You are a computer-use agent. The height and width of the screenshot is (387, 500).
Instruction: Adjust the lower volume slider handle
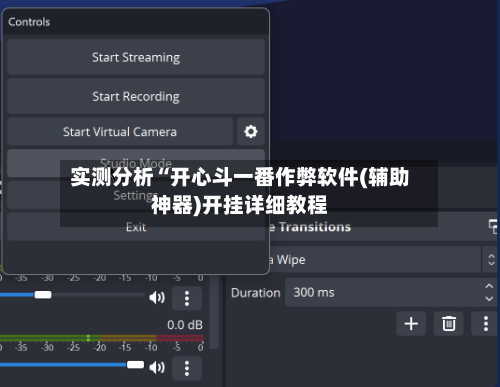[135, 365]
